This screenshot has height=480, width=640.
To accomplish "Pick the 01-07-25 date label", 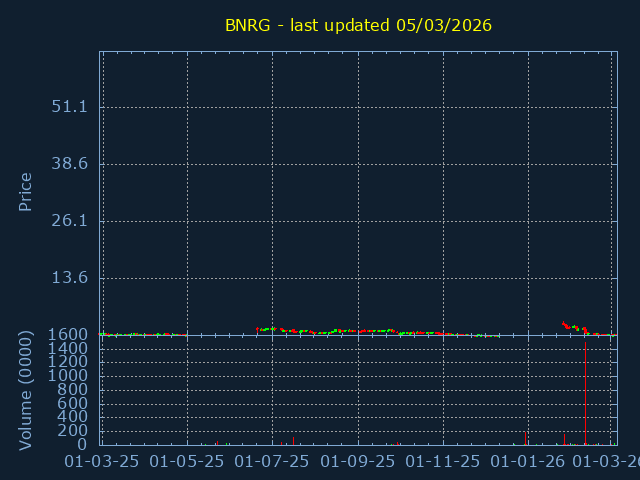I will pyautogui.click(x=272, y=462).
